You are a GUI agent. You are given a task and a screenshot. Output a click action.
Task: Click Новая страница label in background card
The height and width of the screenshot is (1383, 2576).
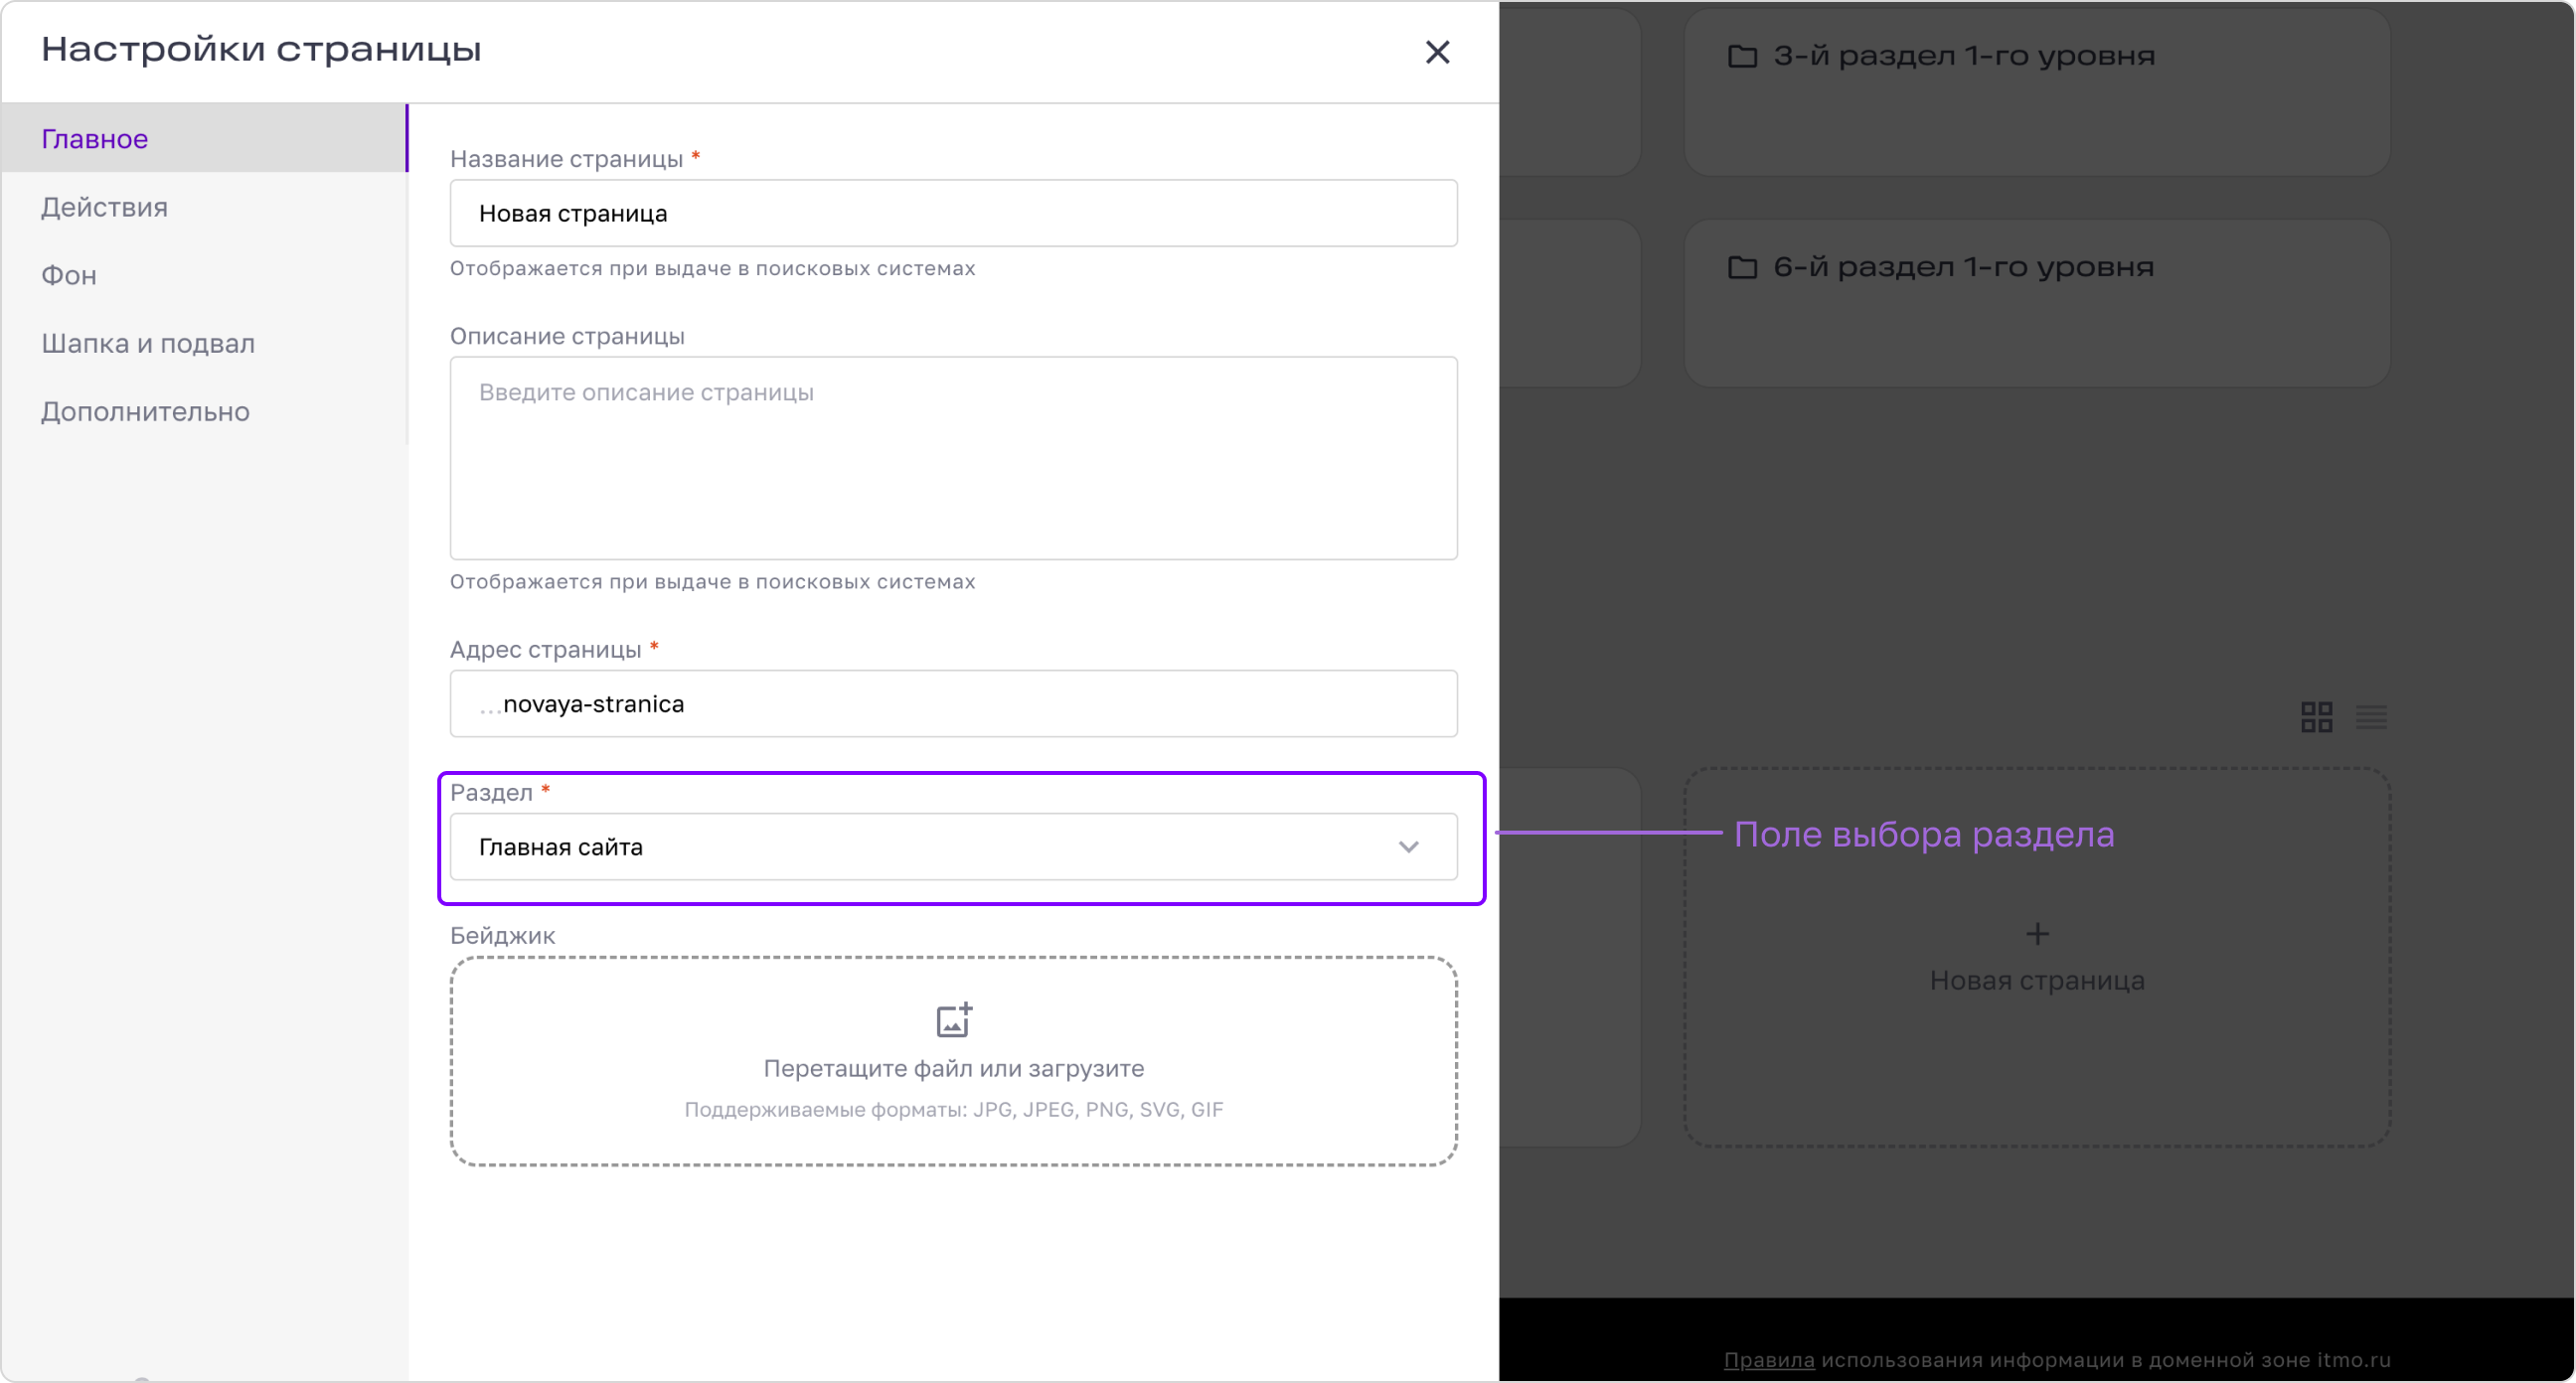(x=2037, y=980)
